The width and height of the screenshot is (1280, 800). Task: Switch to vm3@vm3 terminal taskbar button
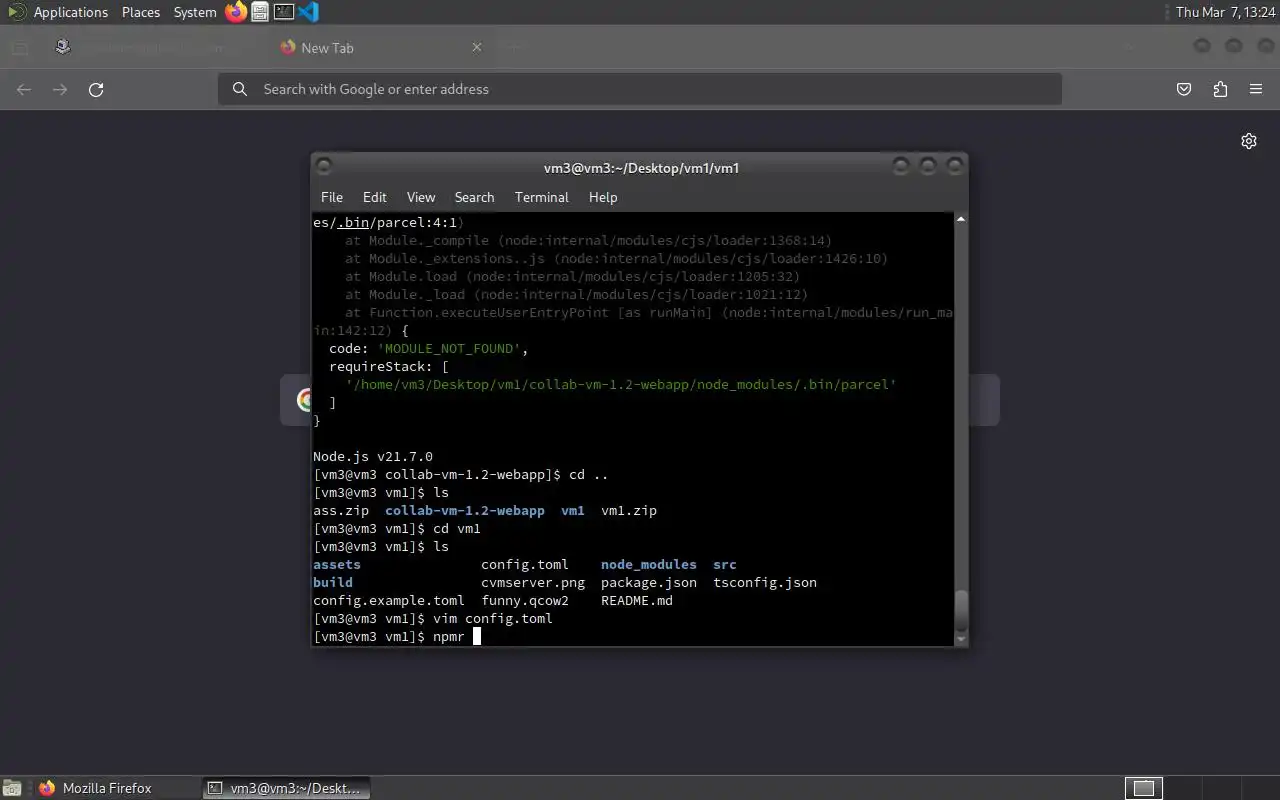point(286,788)
